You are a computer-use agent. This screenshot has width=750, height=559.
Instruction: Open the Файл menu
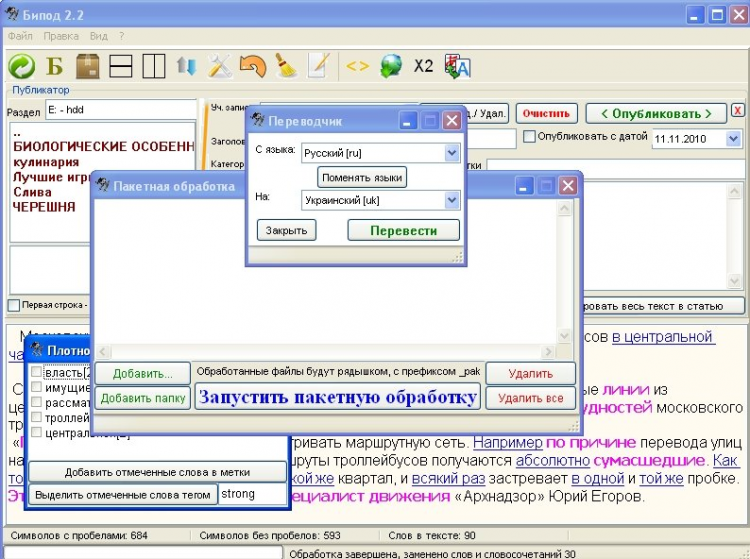pyautogui.click(x=20, y=36)
